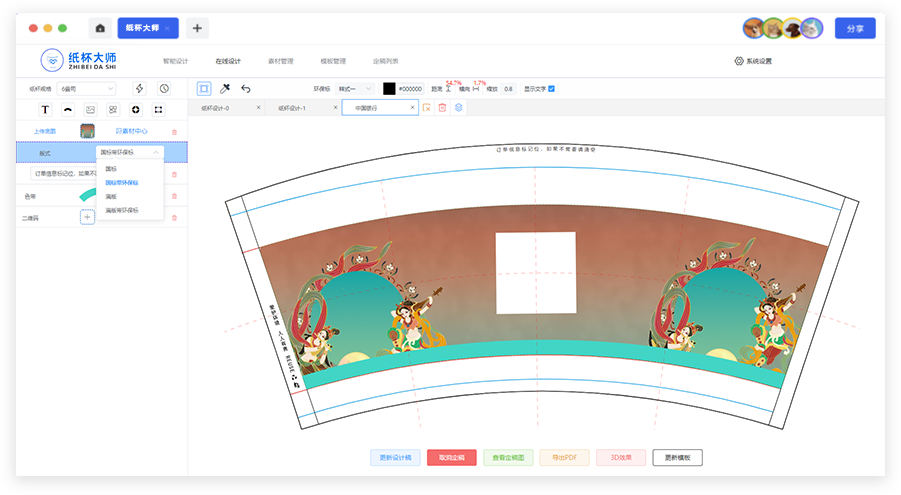Collapse the 版式 layout dropdown
This screenshot has height=495, width=901.
pos(130,152)
